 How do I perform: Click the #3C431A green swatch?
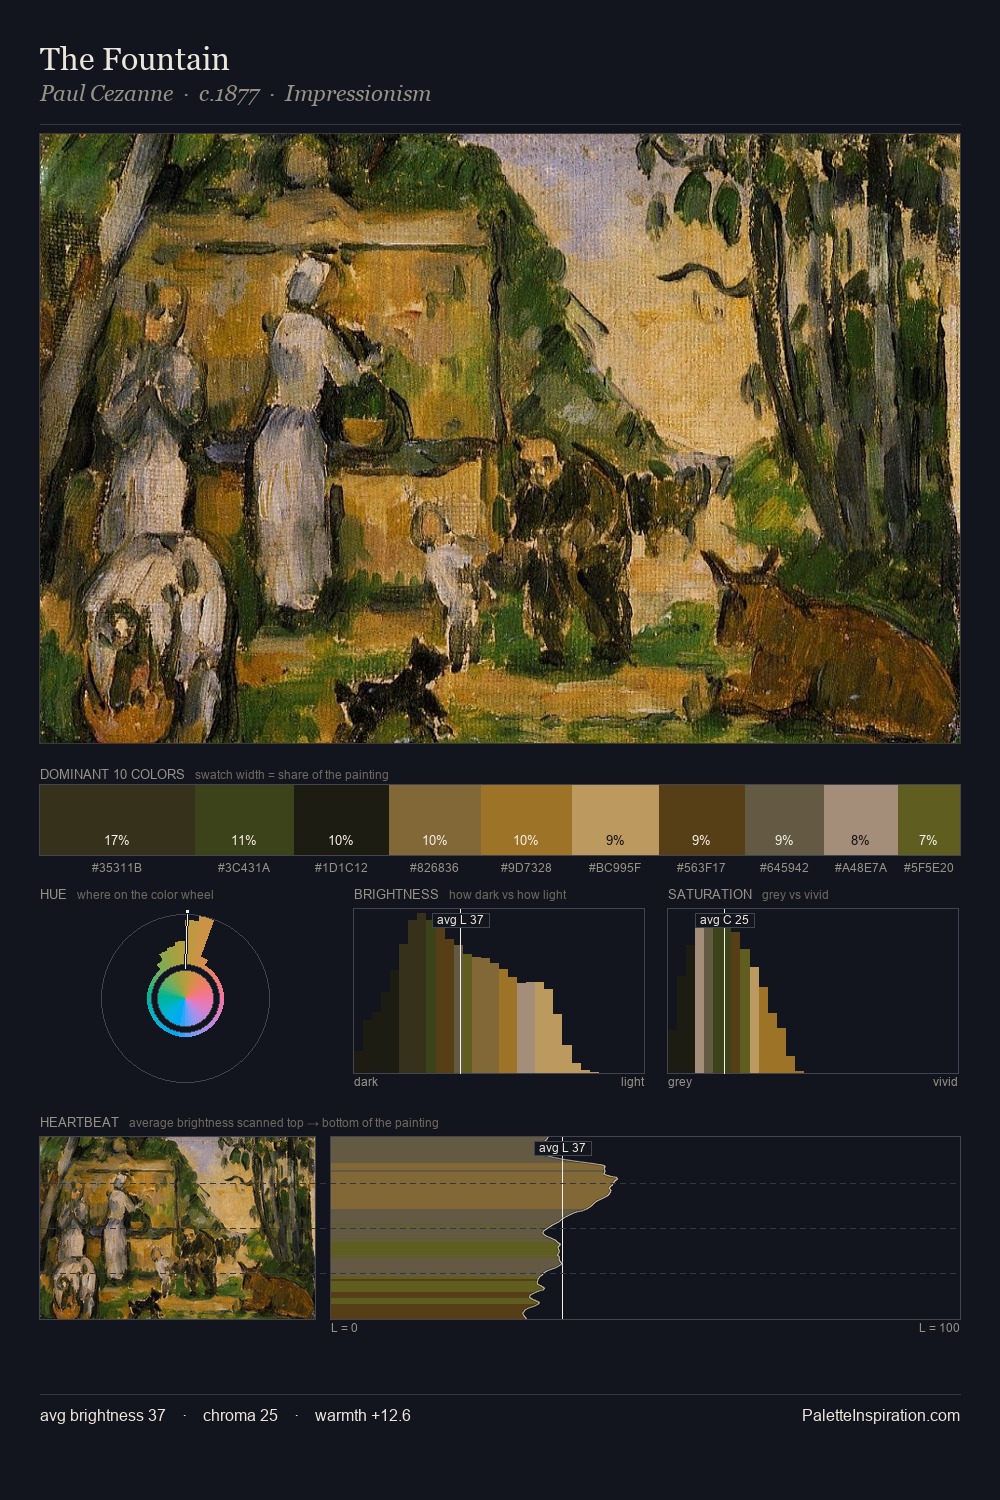point(244,820)
